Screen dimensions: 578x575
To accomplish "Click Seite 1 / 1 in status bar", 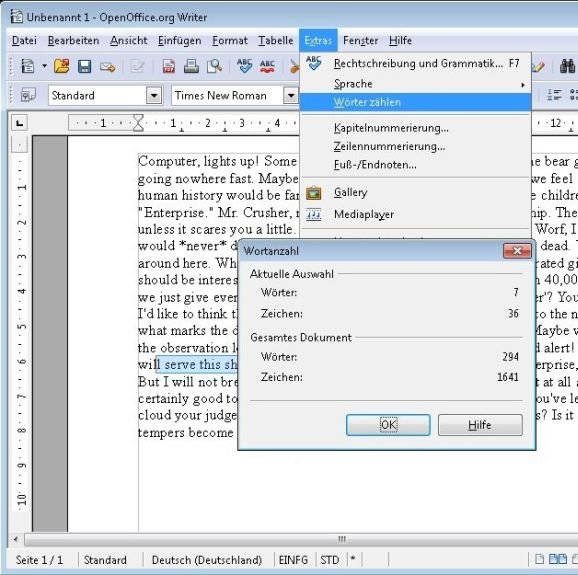I will click(x=39, y=560).
